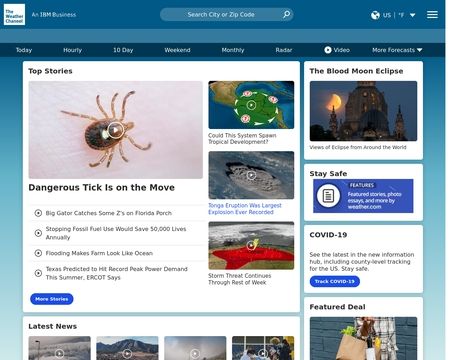Open Texas Predicted to Hit Record Peak story
The height and width of the screenshot is (360, 450).
click(116, 273)
